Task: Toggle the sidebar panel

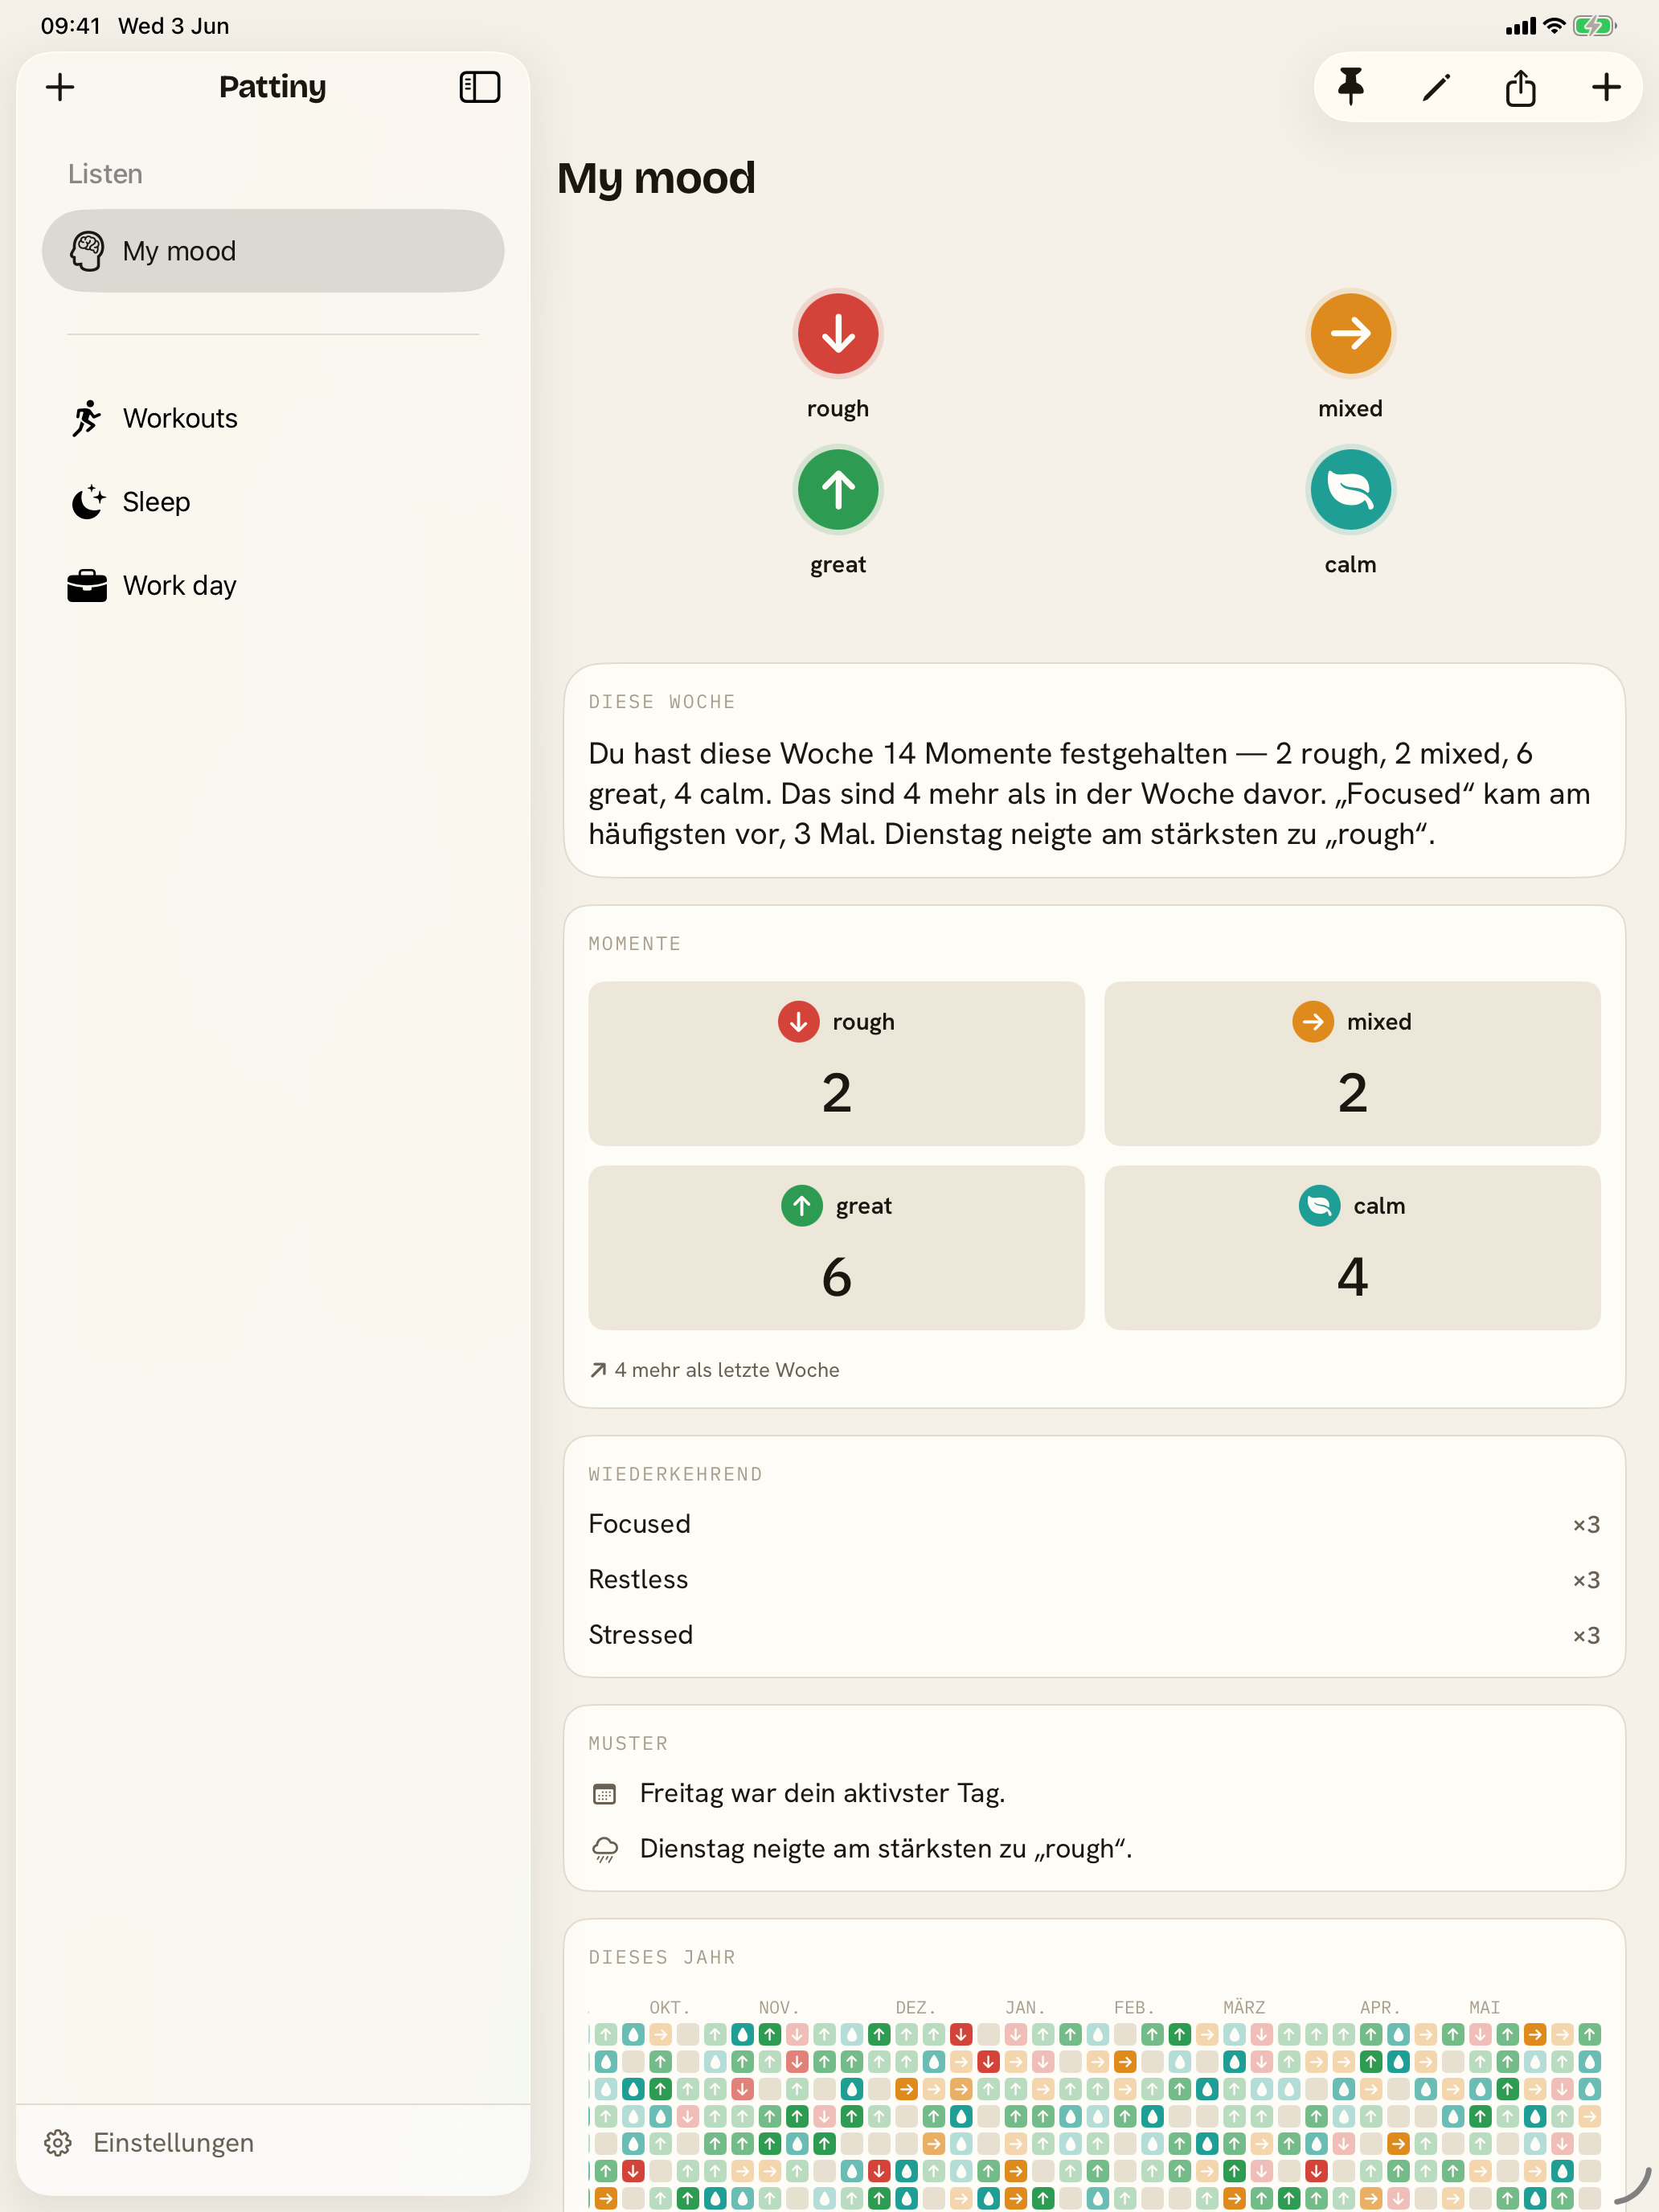Action: pos(479,87)
